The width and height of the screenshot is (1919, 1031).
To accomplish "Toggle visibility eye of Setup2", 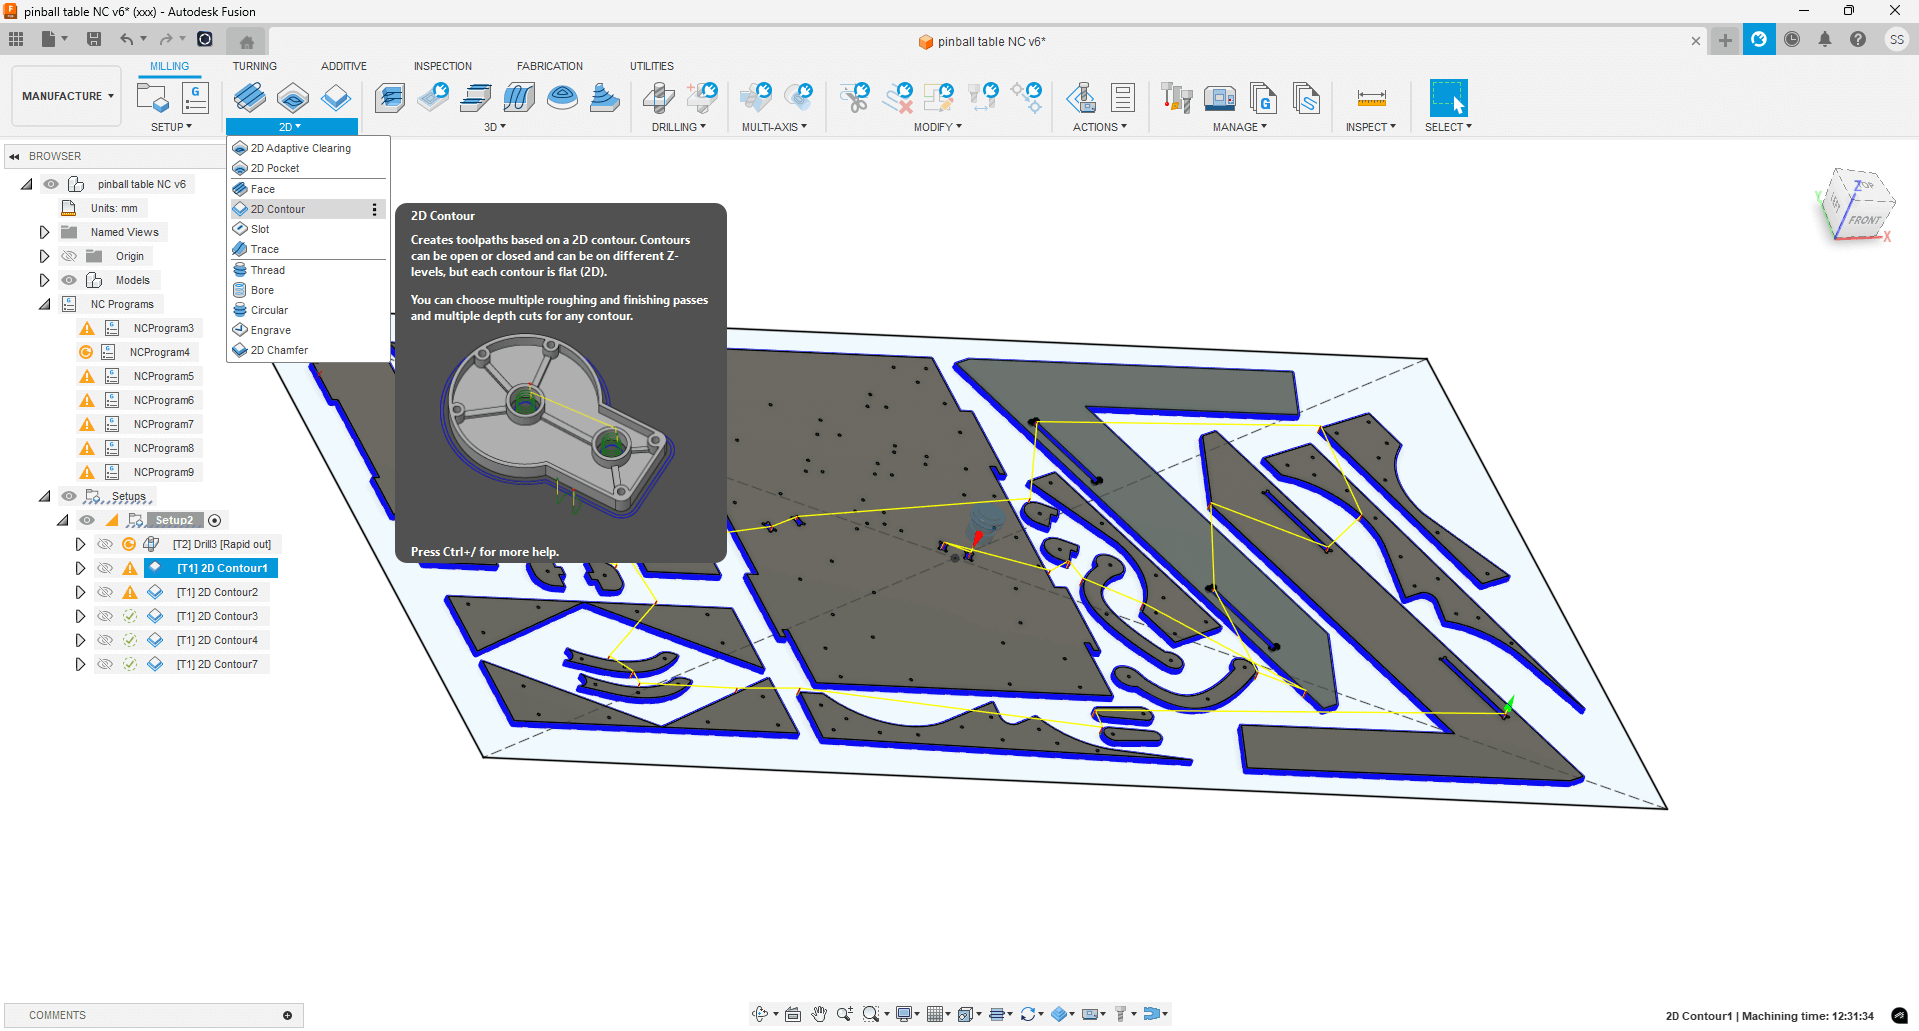I will [x=87, y=520].
